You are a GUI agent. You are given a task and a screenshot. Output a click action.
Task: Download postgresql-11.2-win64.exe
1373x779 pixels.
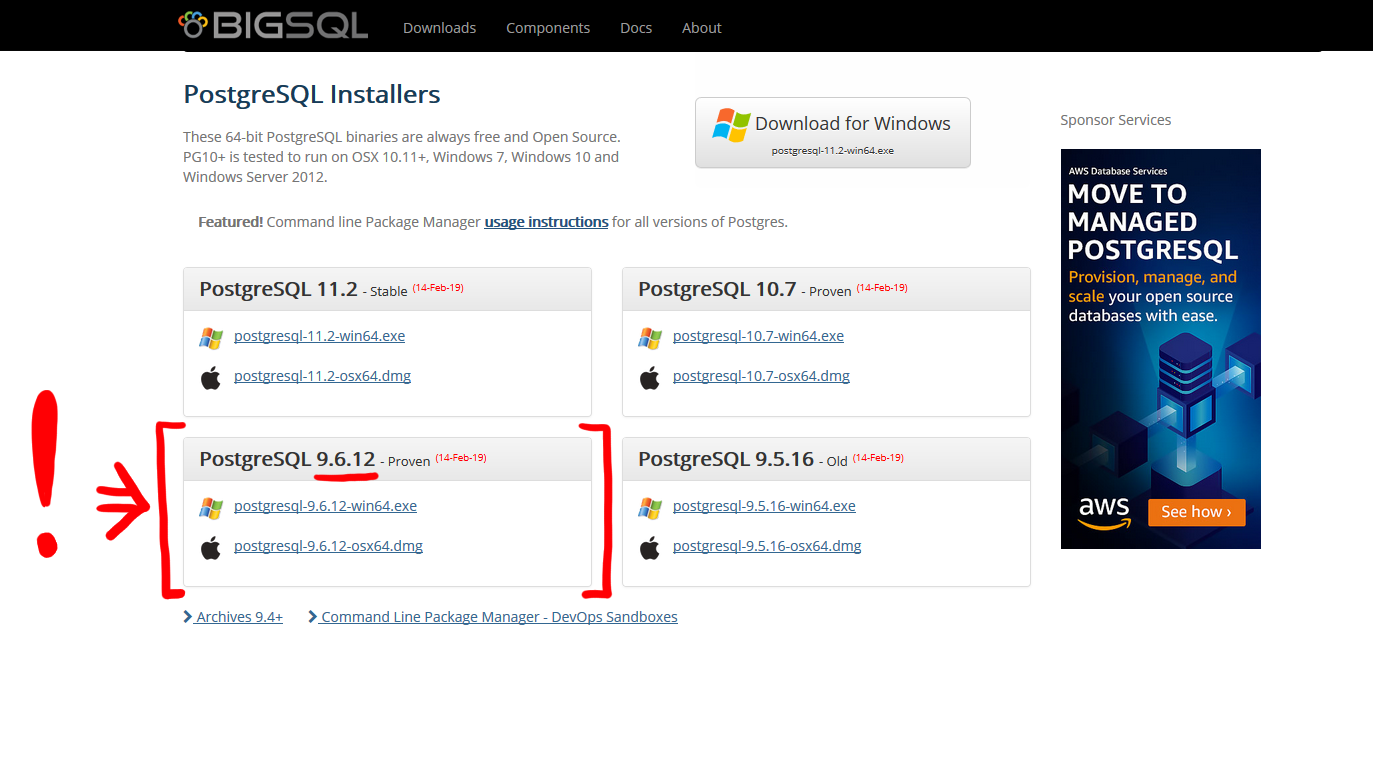(319, 336)
